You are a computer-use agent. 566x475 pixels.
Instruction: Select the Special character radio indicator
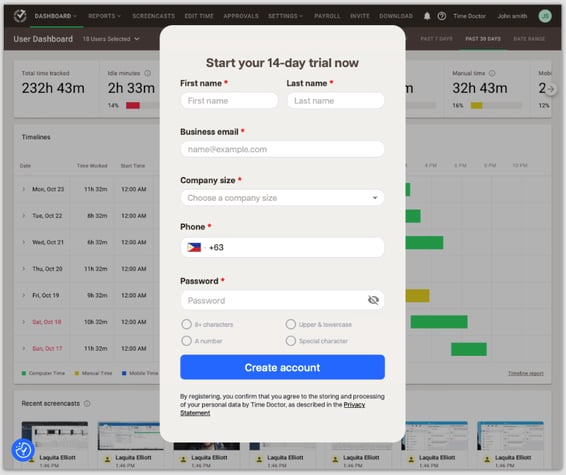point(291,341)
